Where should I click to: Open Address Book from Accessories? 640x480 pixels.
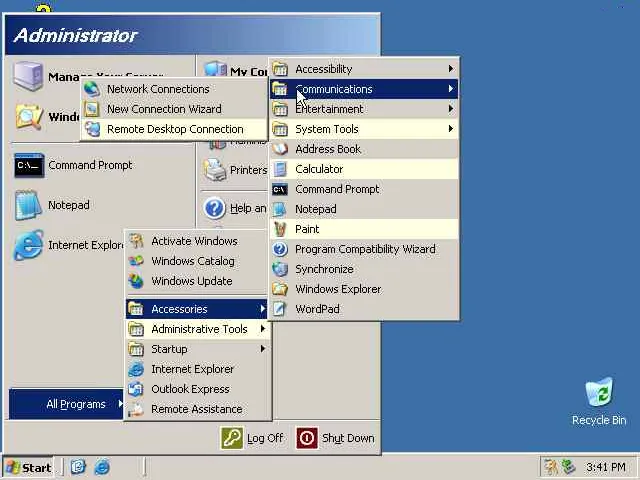click(x=364, y=149)
